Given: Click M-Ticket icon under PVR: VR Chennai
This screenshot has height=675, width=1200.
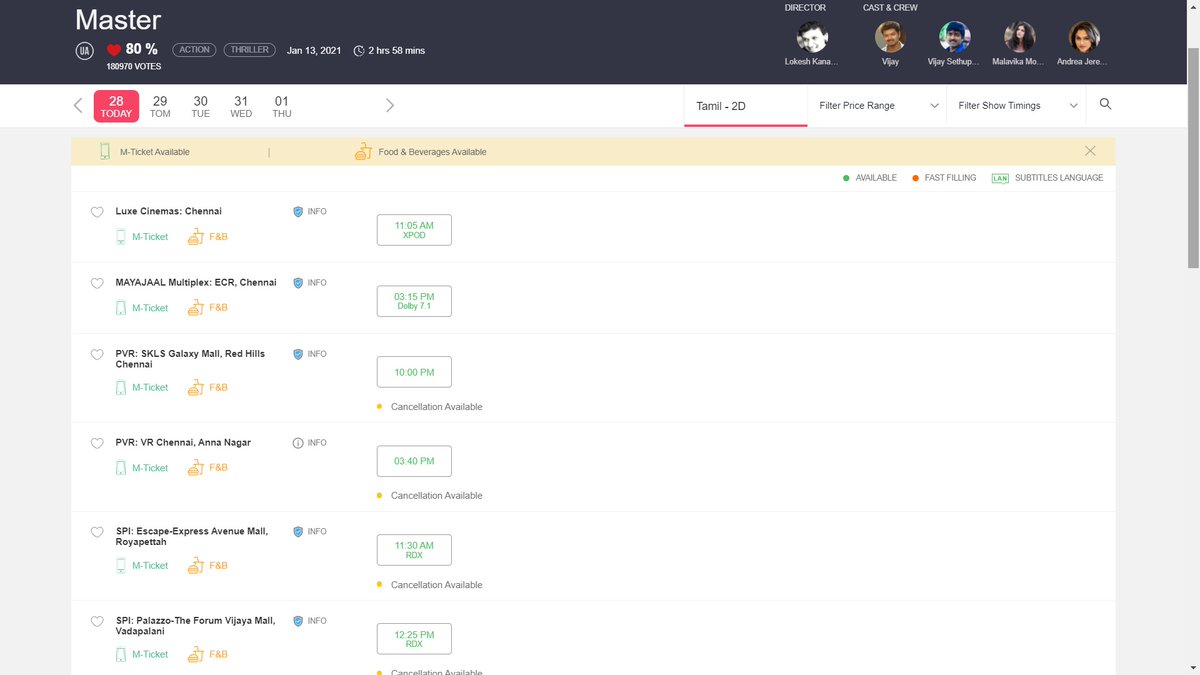Looking at the screenshot, I should click(121, 467).
